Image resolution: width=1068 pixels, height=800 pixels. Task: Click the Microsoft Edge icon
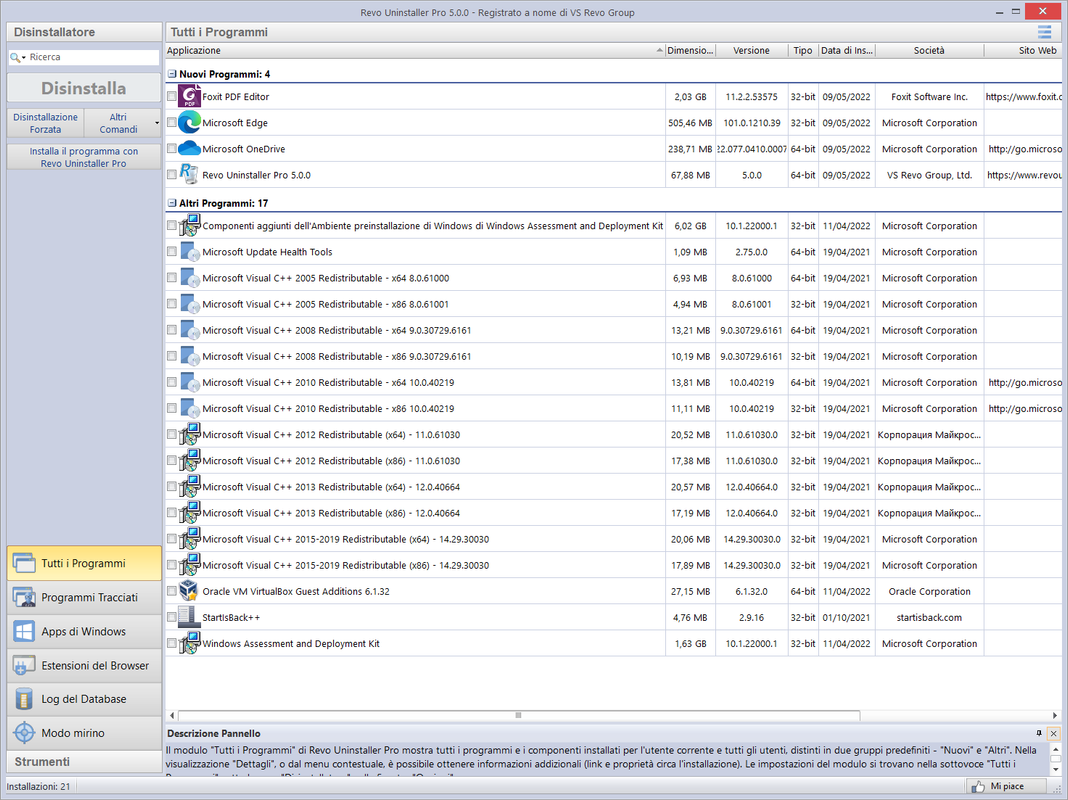[189, 122]
